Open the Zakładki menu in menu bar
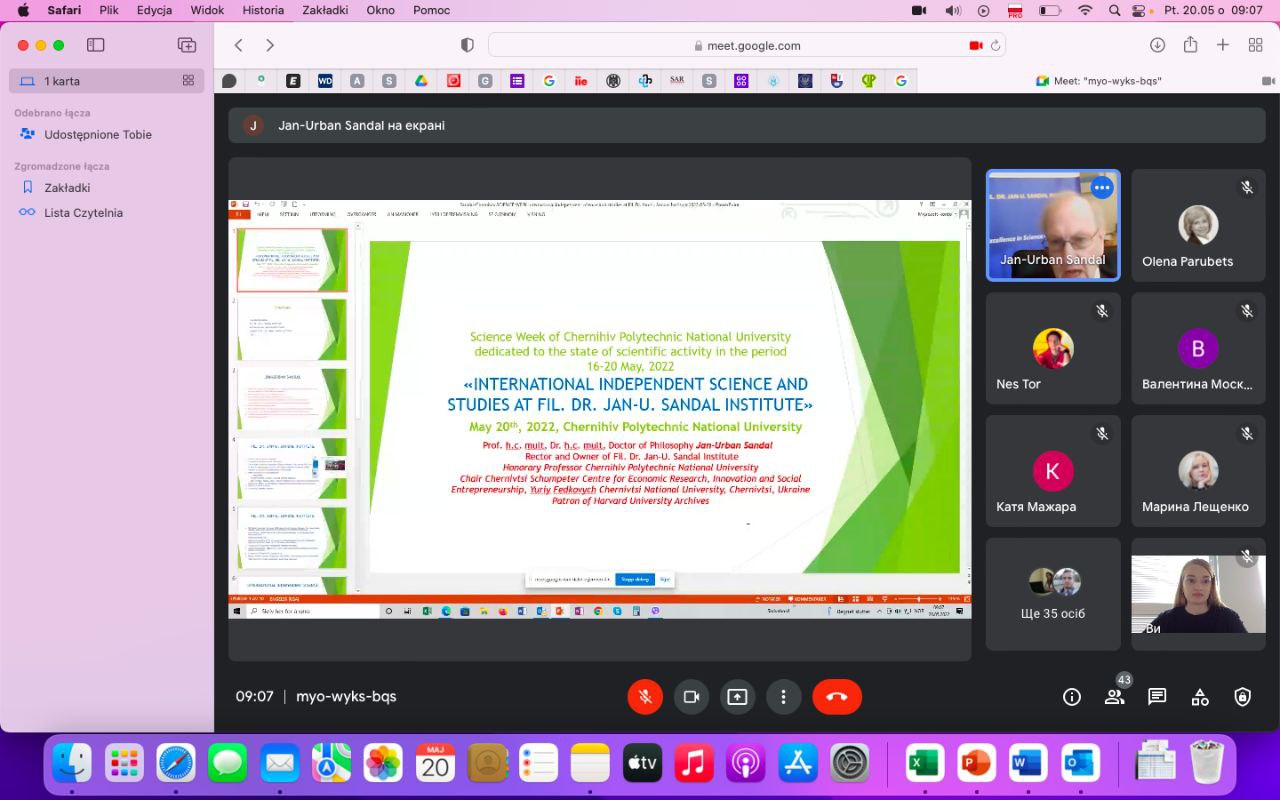This screenshot has width=1280, height=800. tap(325, 10)
